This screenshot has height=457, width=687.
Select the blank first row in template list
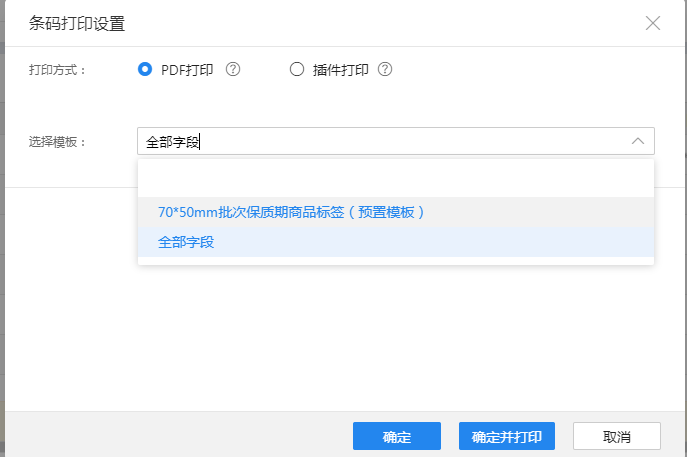coord(395,180)
